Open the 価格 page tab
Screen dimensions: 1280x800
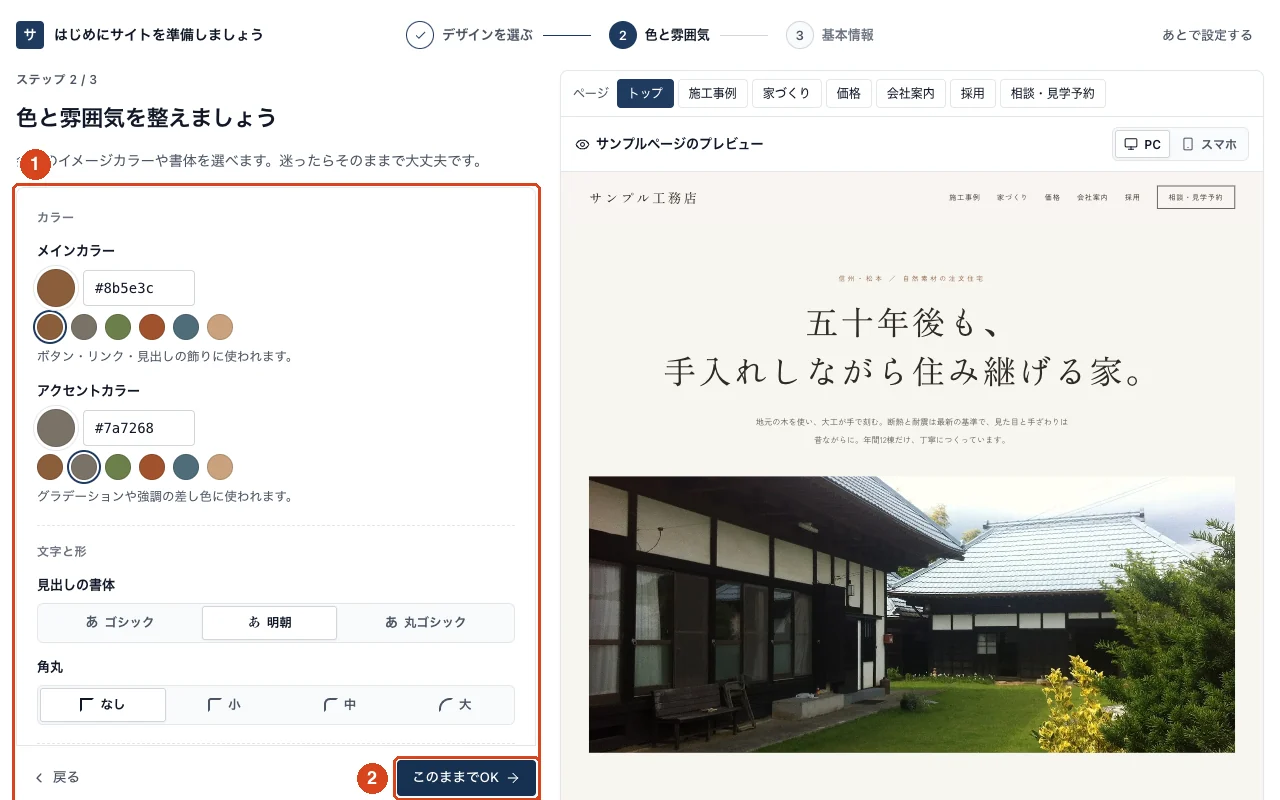[849, 93]
